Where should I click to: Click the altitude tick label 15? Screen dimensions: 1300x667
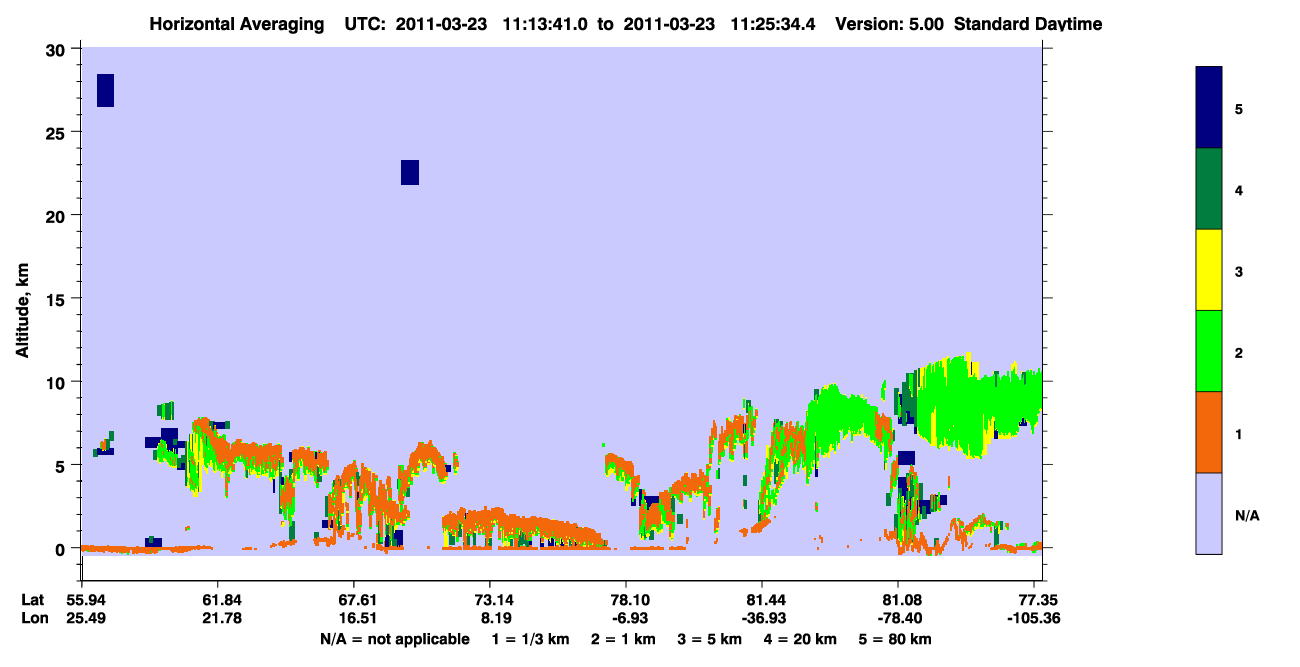58,299
